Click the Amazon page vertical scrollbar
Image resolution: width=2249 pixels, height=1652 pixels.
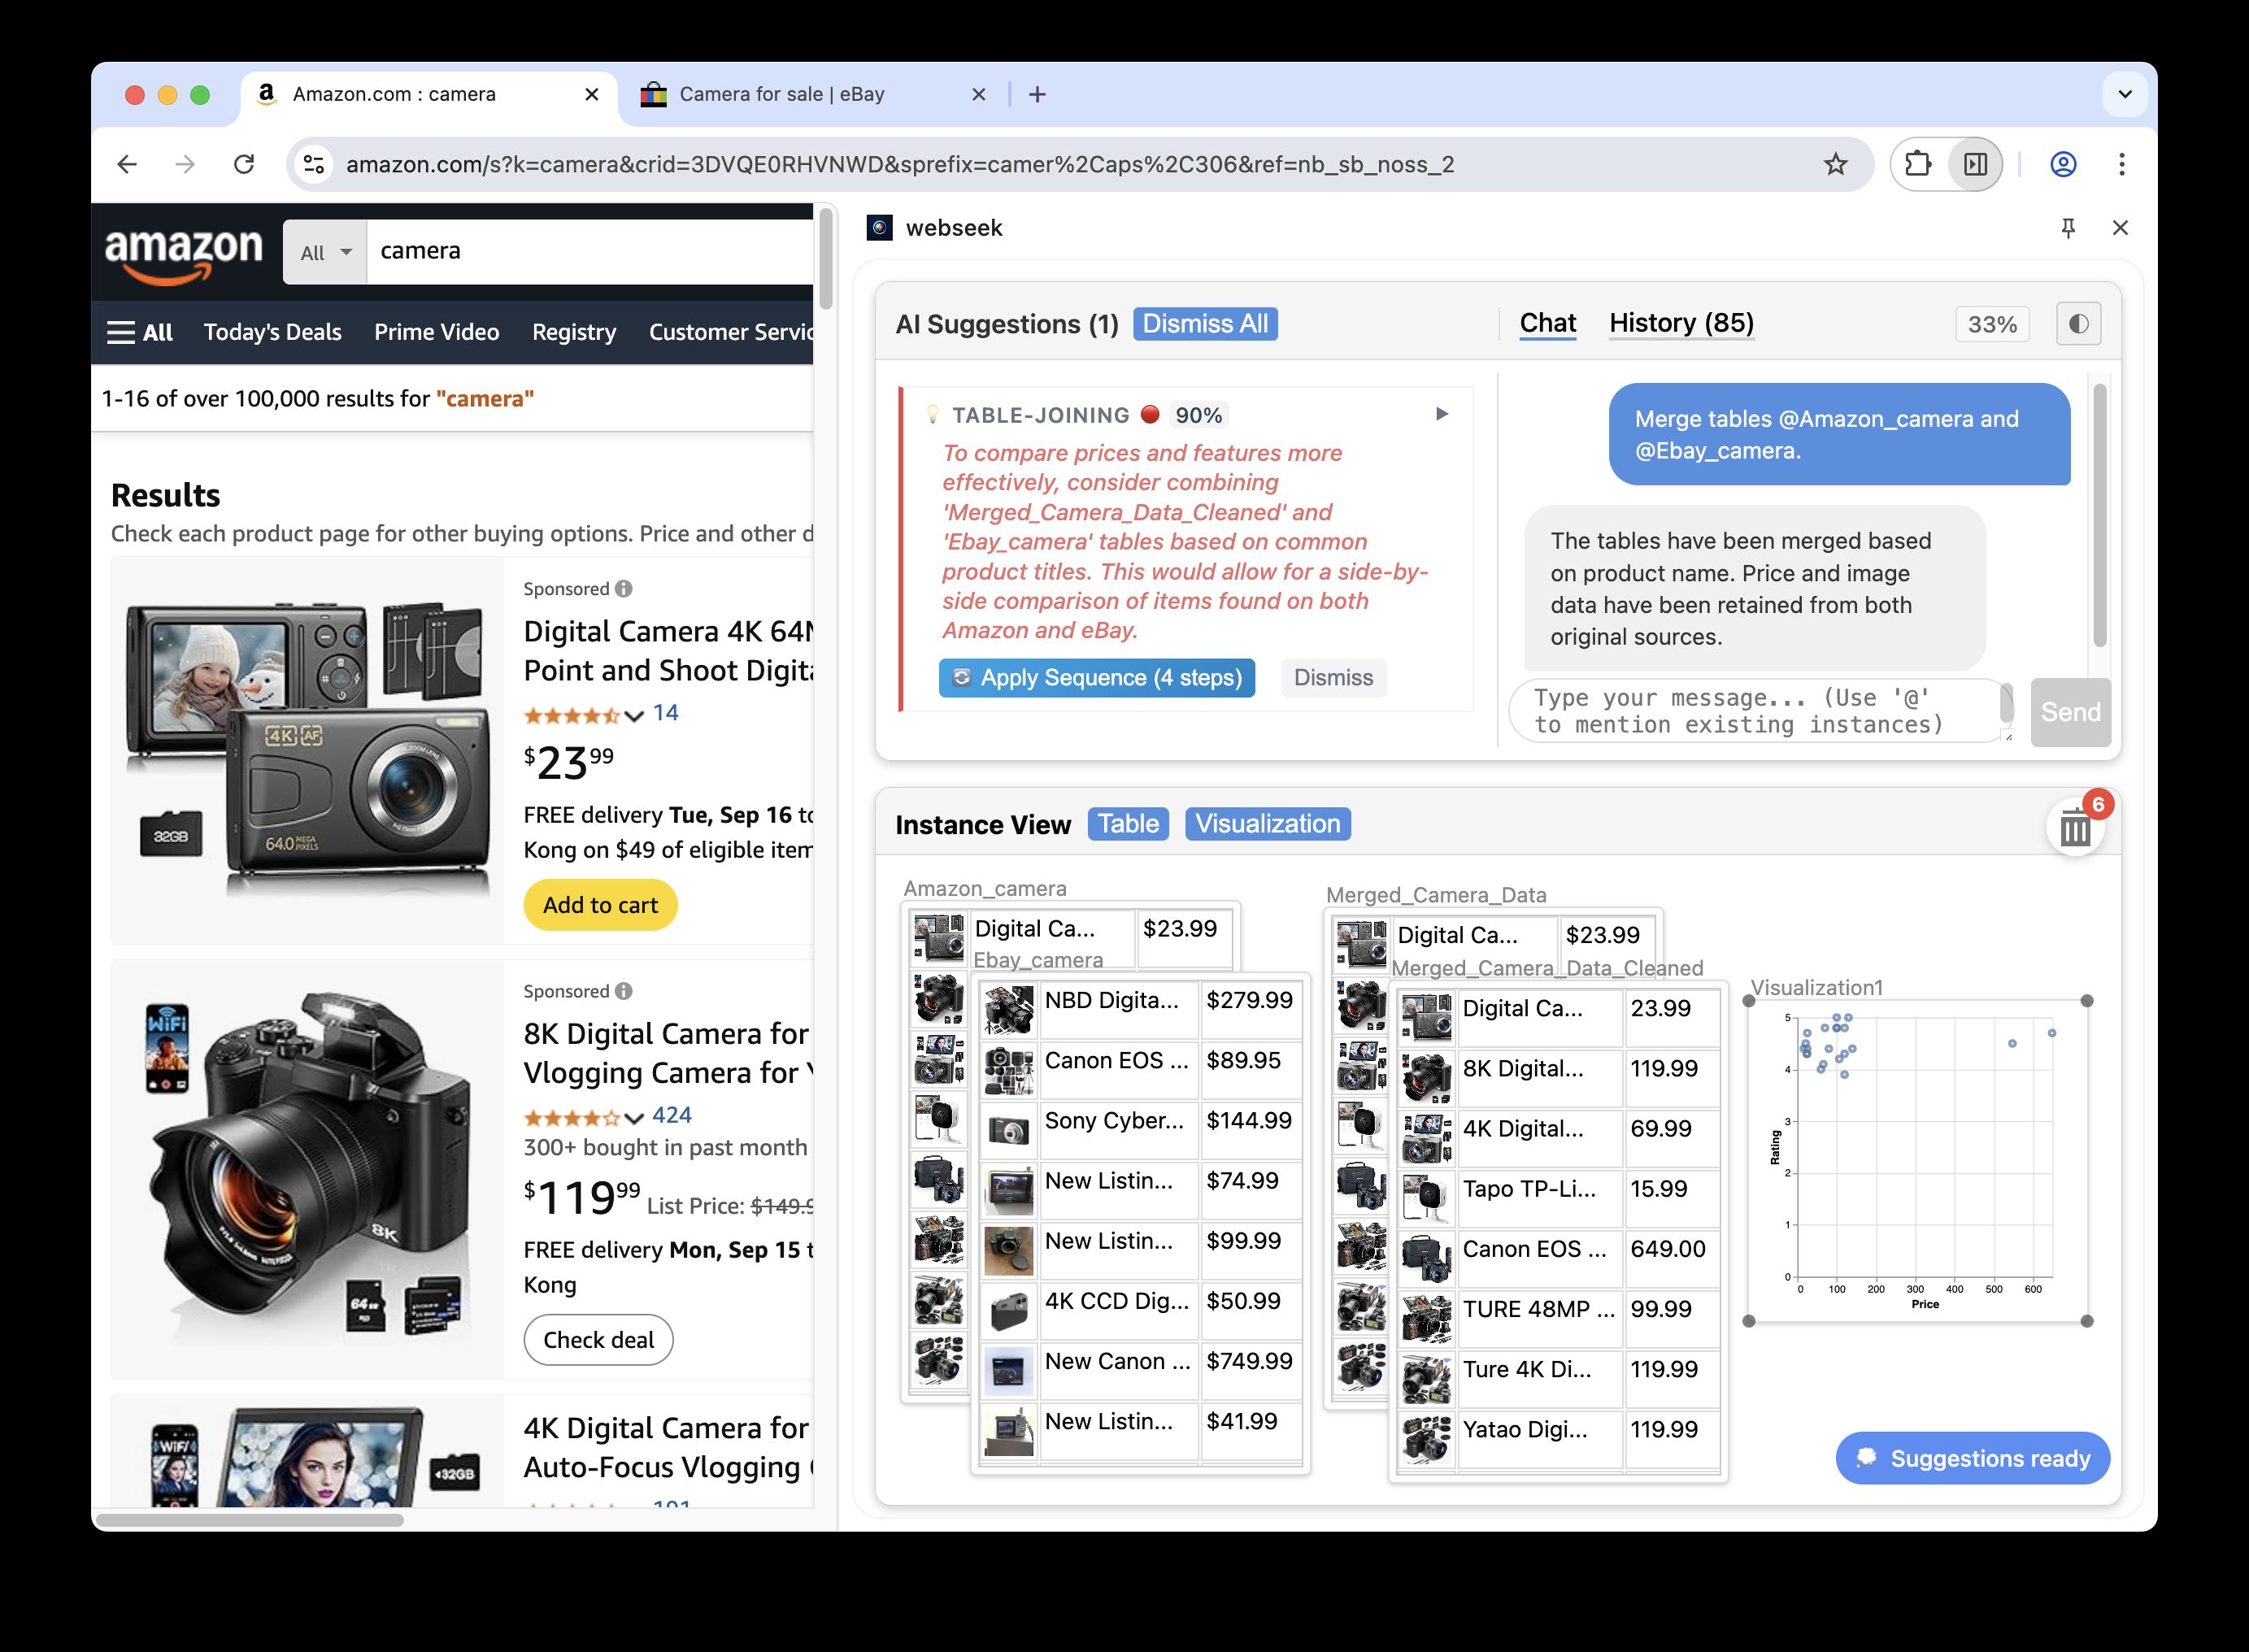click(x=826, y=260)
